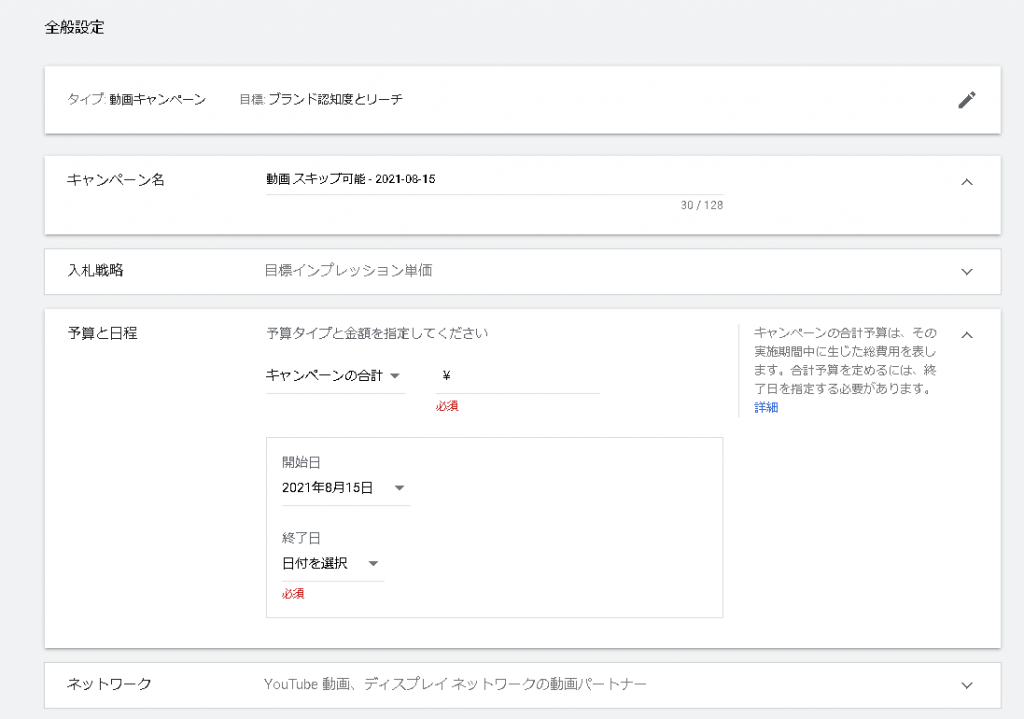Click the 予算タイプと金額を指定してください text
Viewport: 1024px width, 719px height.
377,333
